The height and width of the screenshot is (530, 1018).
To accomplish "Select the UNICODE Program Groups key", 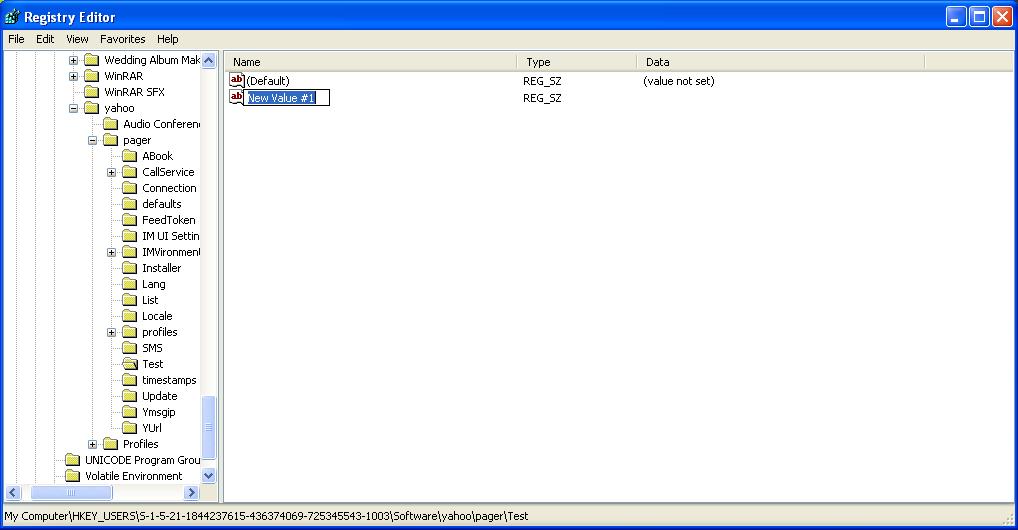I will (x=143, y=461).
